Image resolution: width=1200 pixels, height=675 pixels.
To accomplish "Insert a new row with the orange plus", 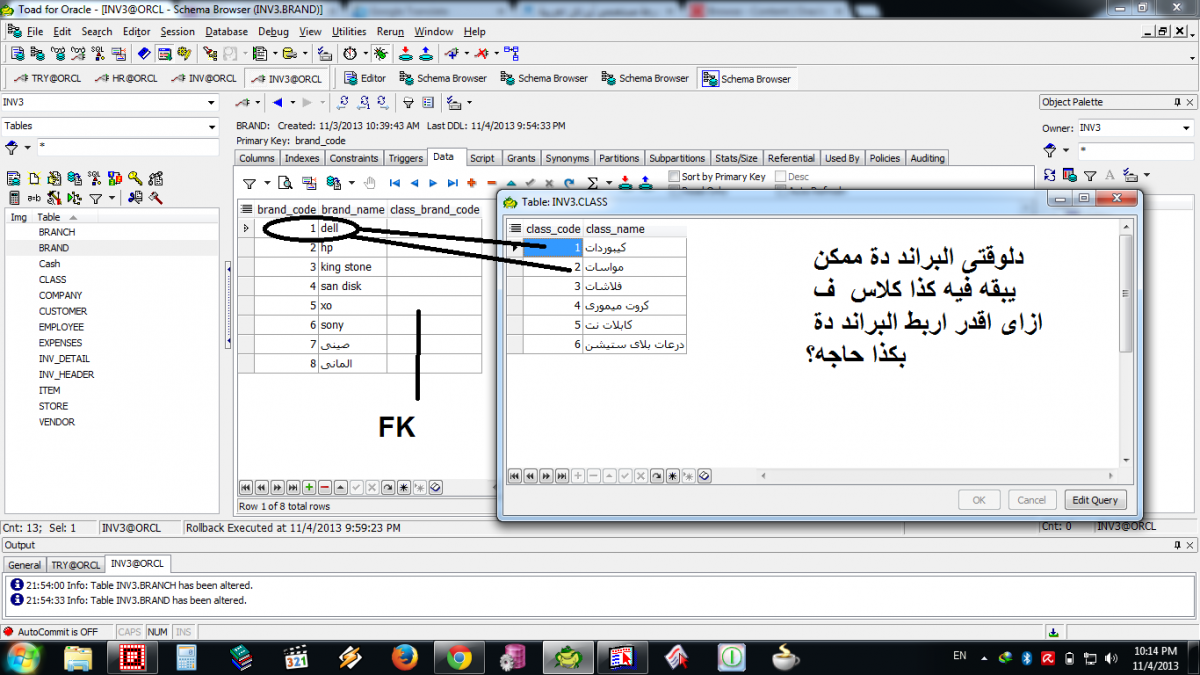I will click(471, 183).
